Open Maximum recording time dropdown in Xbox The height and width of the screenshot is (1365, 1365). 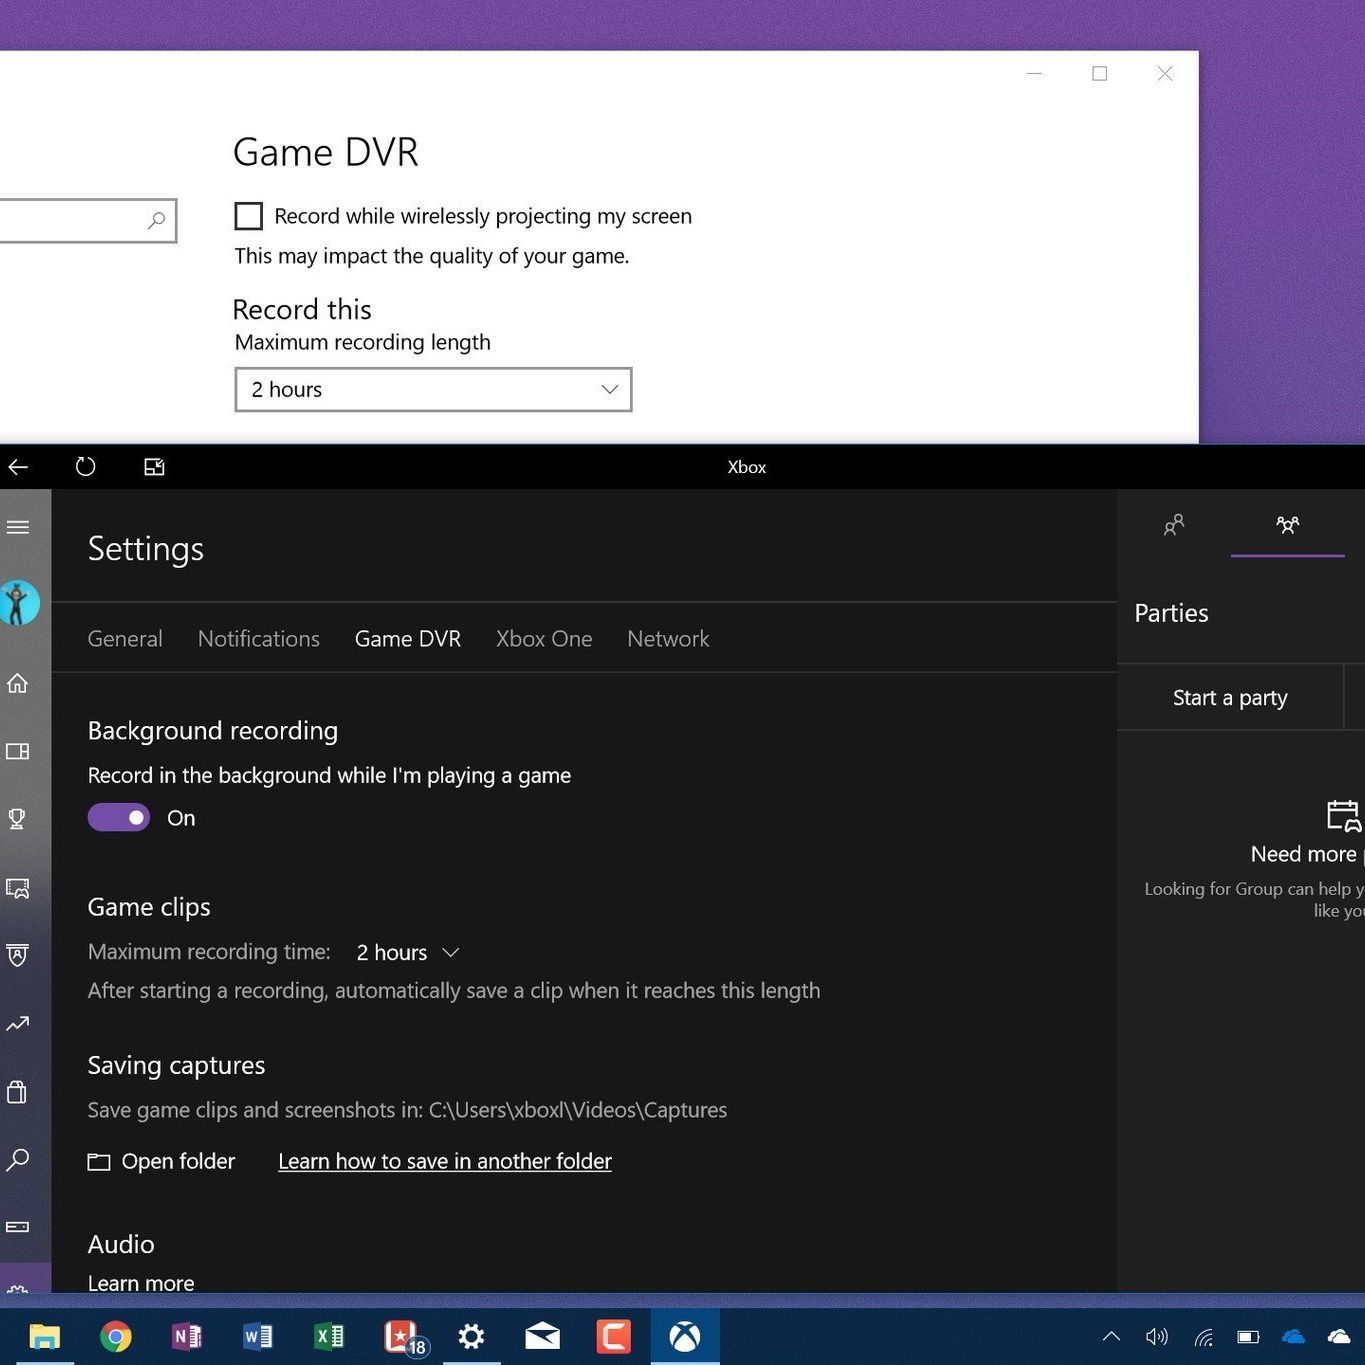(x=407, y=953)
